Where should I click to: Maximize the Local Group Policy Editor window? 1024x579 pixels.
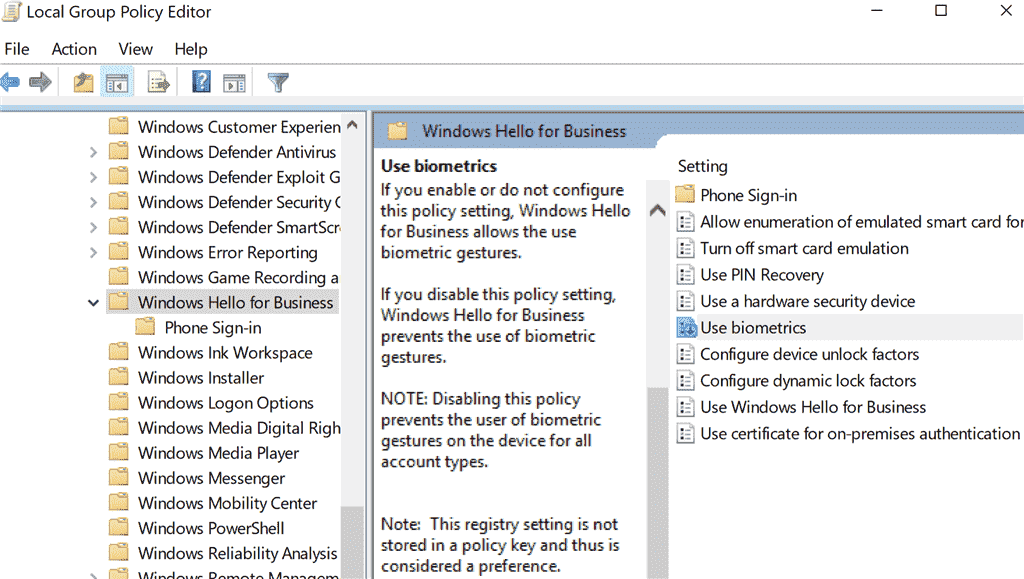(940, 10)
